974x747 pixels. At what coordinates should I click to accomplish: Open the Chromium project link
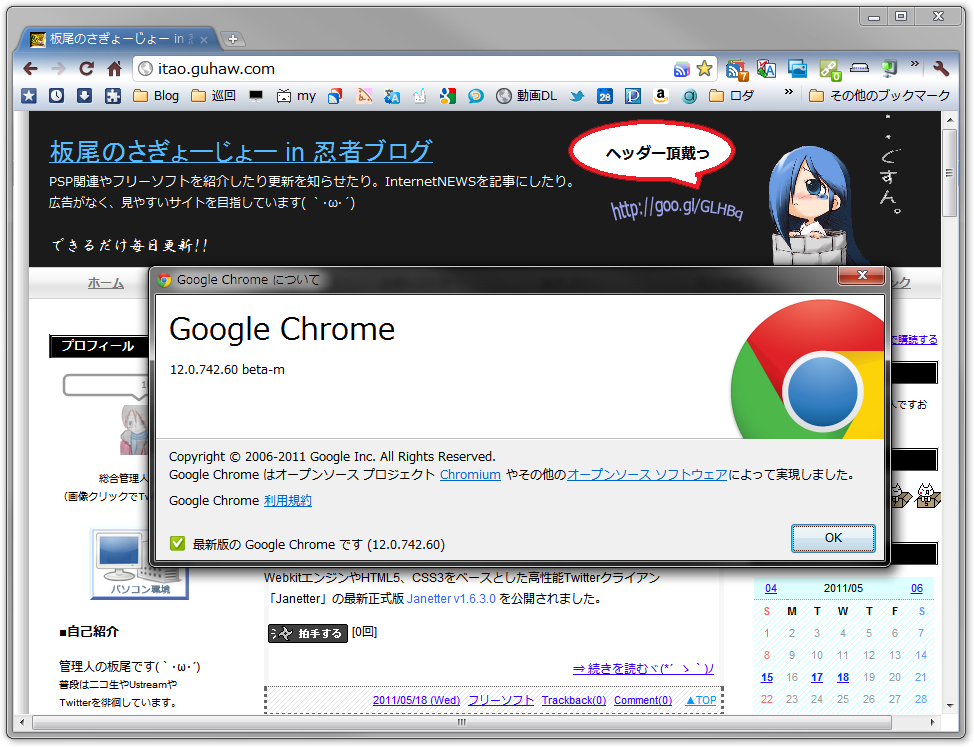(x=470, y=475)
